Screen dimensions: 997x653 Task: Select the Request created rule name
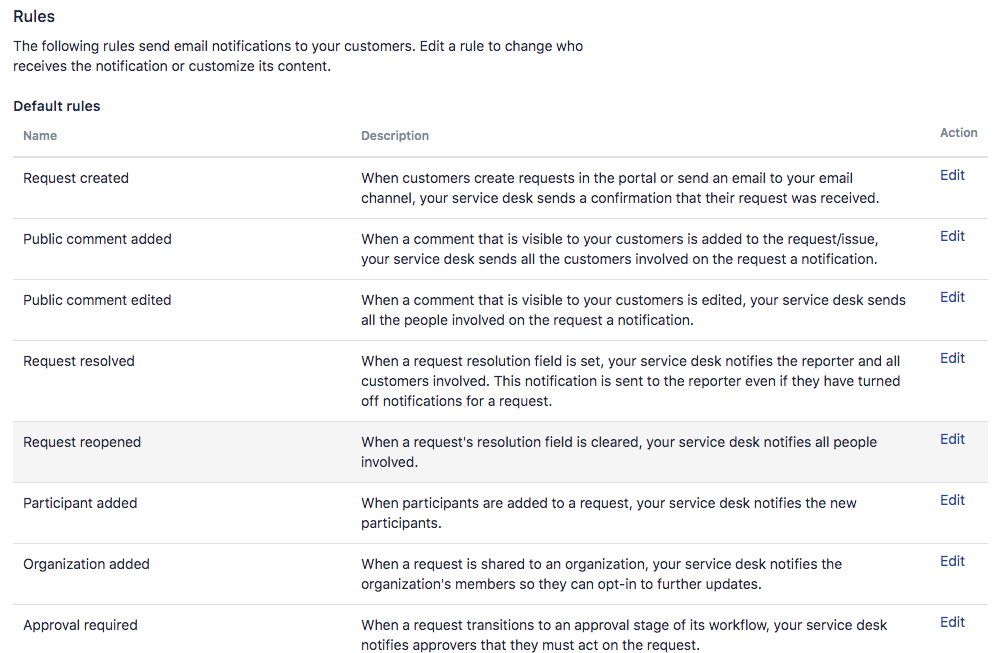(x=76, y=178)
